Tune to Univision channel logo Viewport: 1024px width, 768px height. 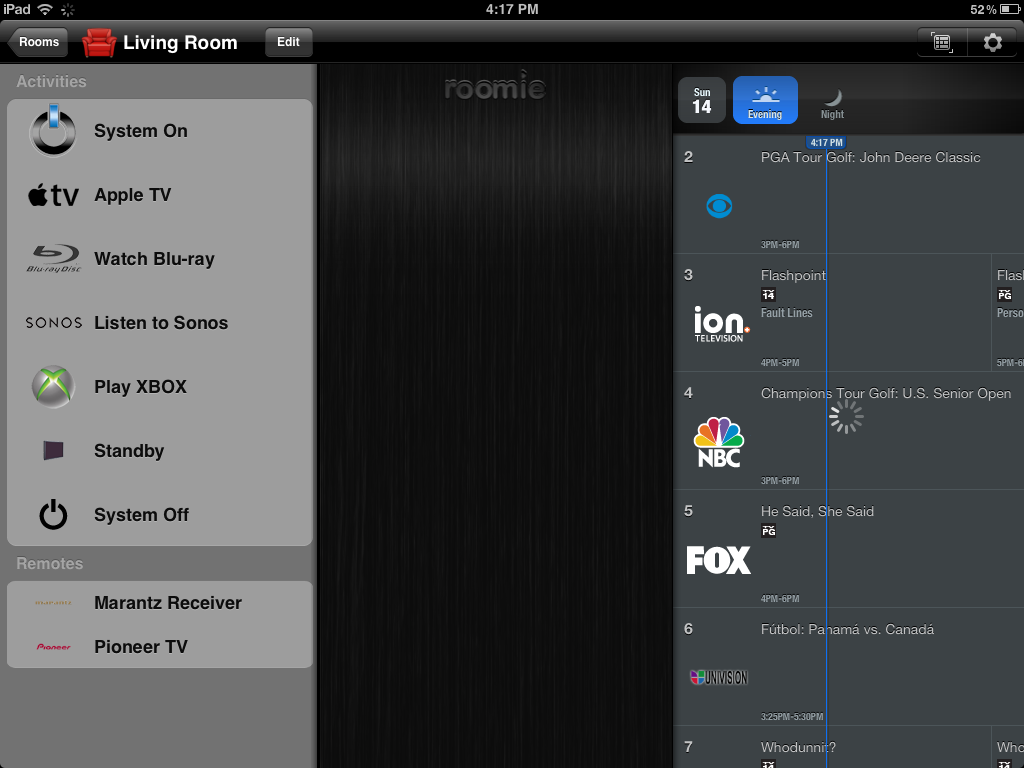719,677
